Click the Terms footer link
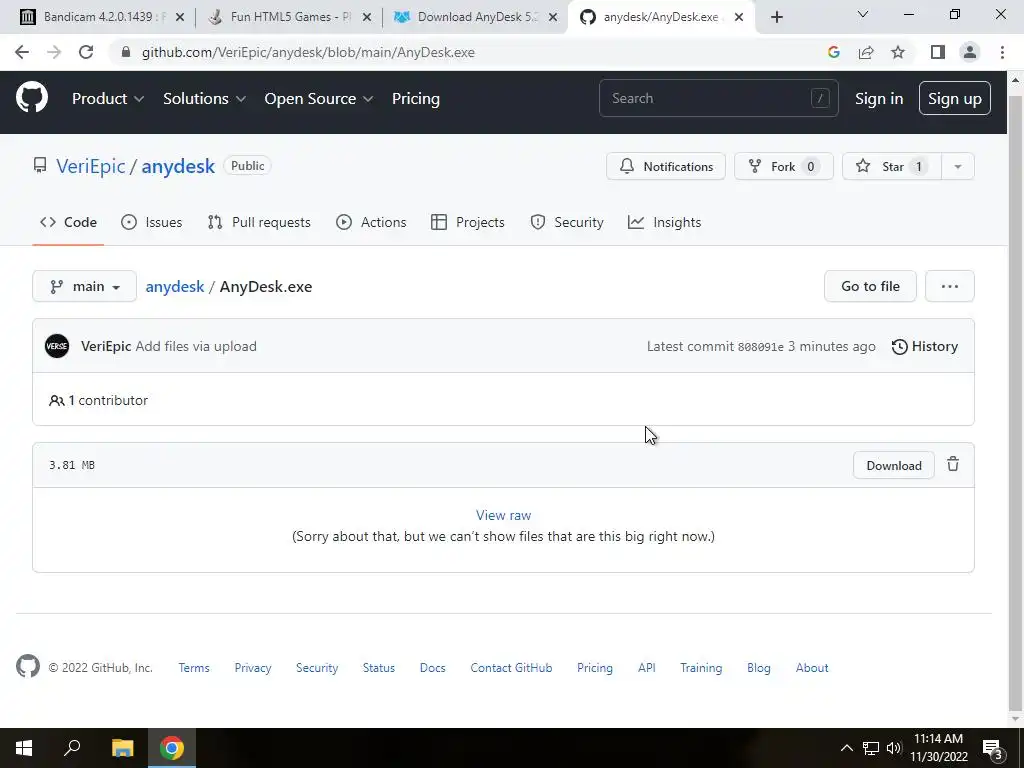The image size is (1024, 768). point(194,667)
